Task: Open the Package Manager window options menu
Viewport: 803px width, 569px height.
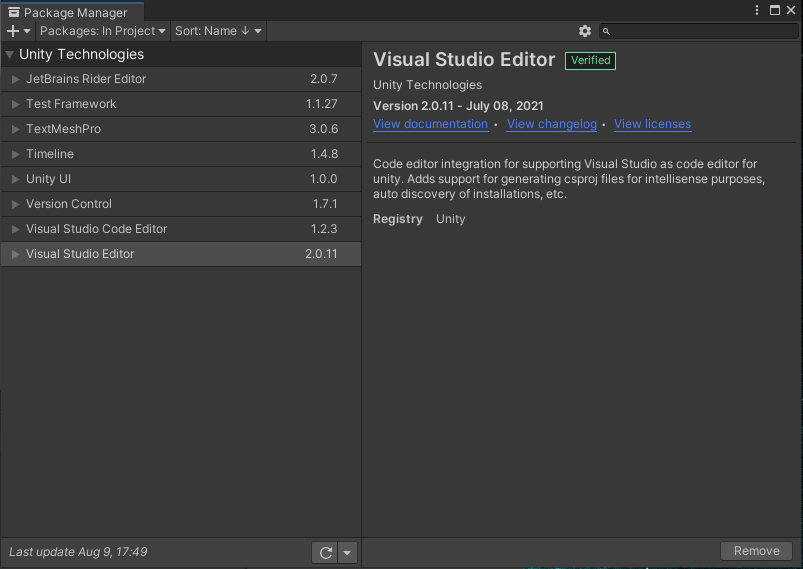Action: [757, 10]
